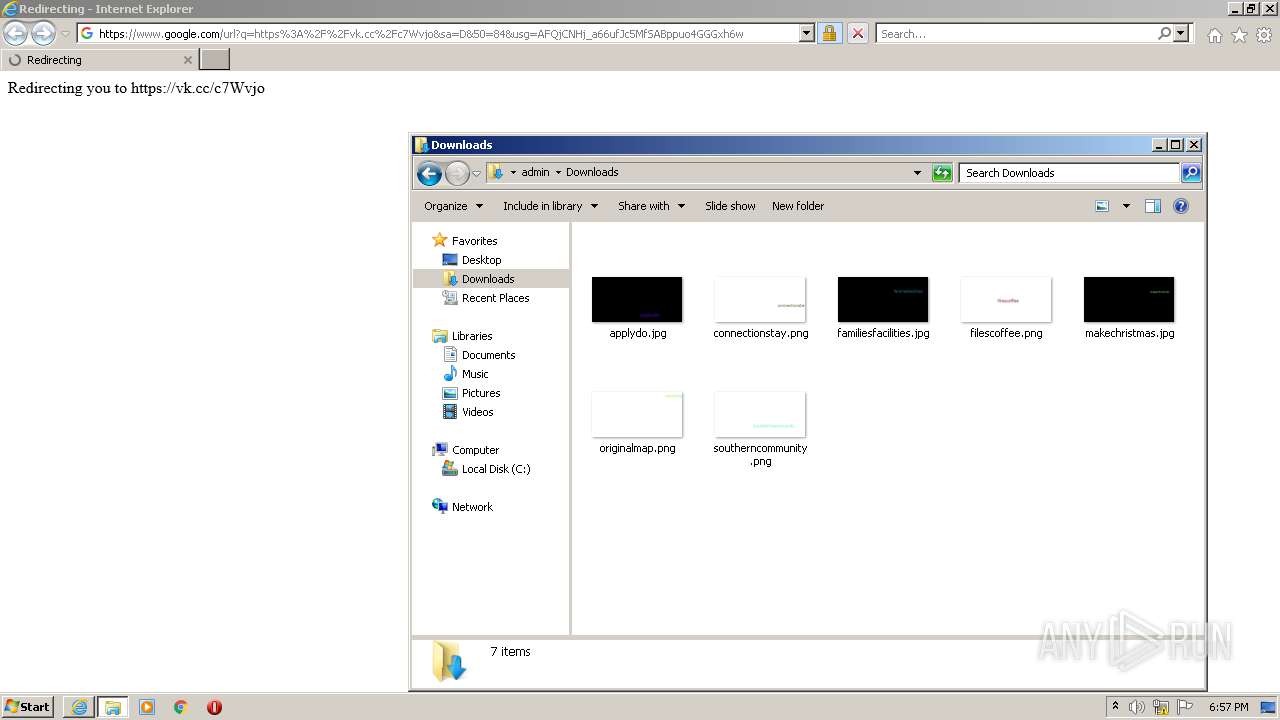Click the security lock icon in address bar

click(829, 33)
